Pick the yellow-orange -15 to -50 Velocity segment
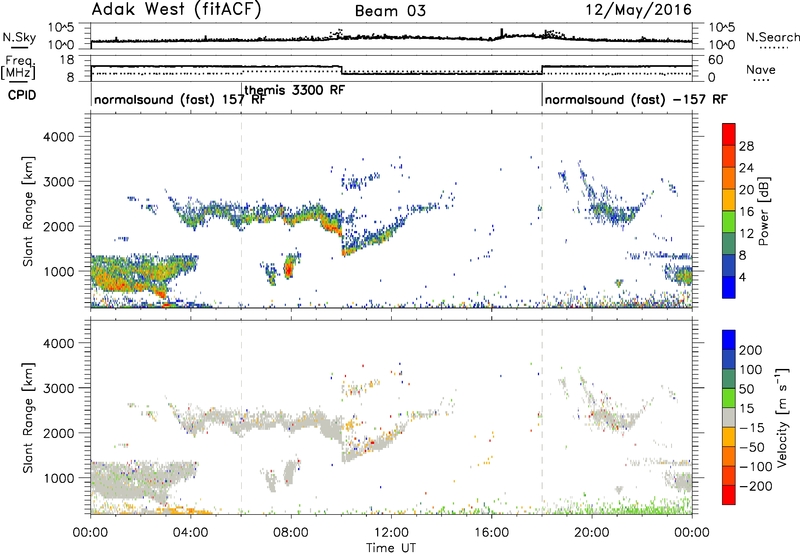Viewport: 800px width, 554px height. [729, 437]
